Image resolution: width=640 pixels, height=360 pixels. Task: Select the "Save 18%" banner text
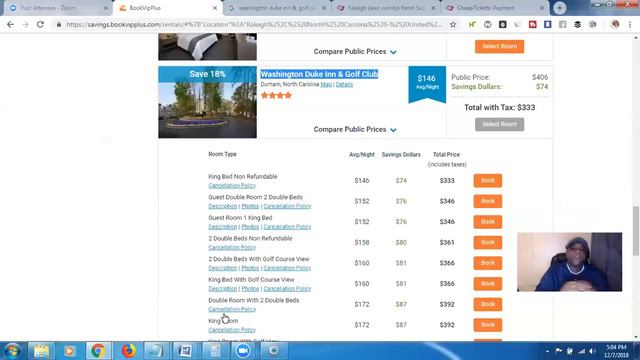click(207, 74)
